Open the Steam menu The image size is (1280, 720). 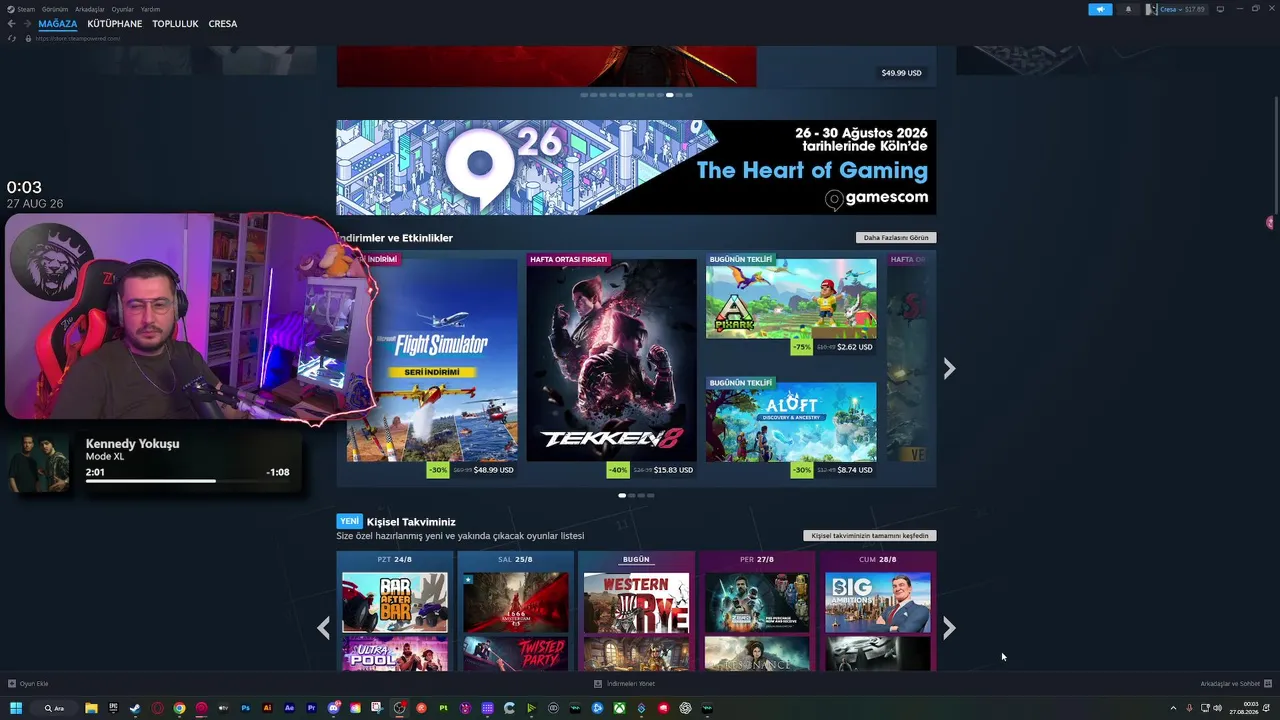(26, 9)
